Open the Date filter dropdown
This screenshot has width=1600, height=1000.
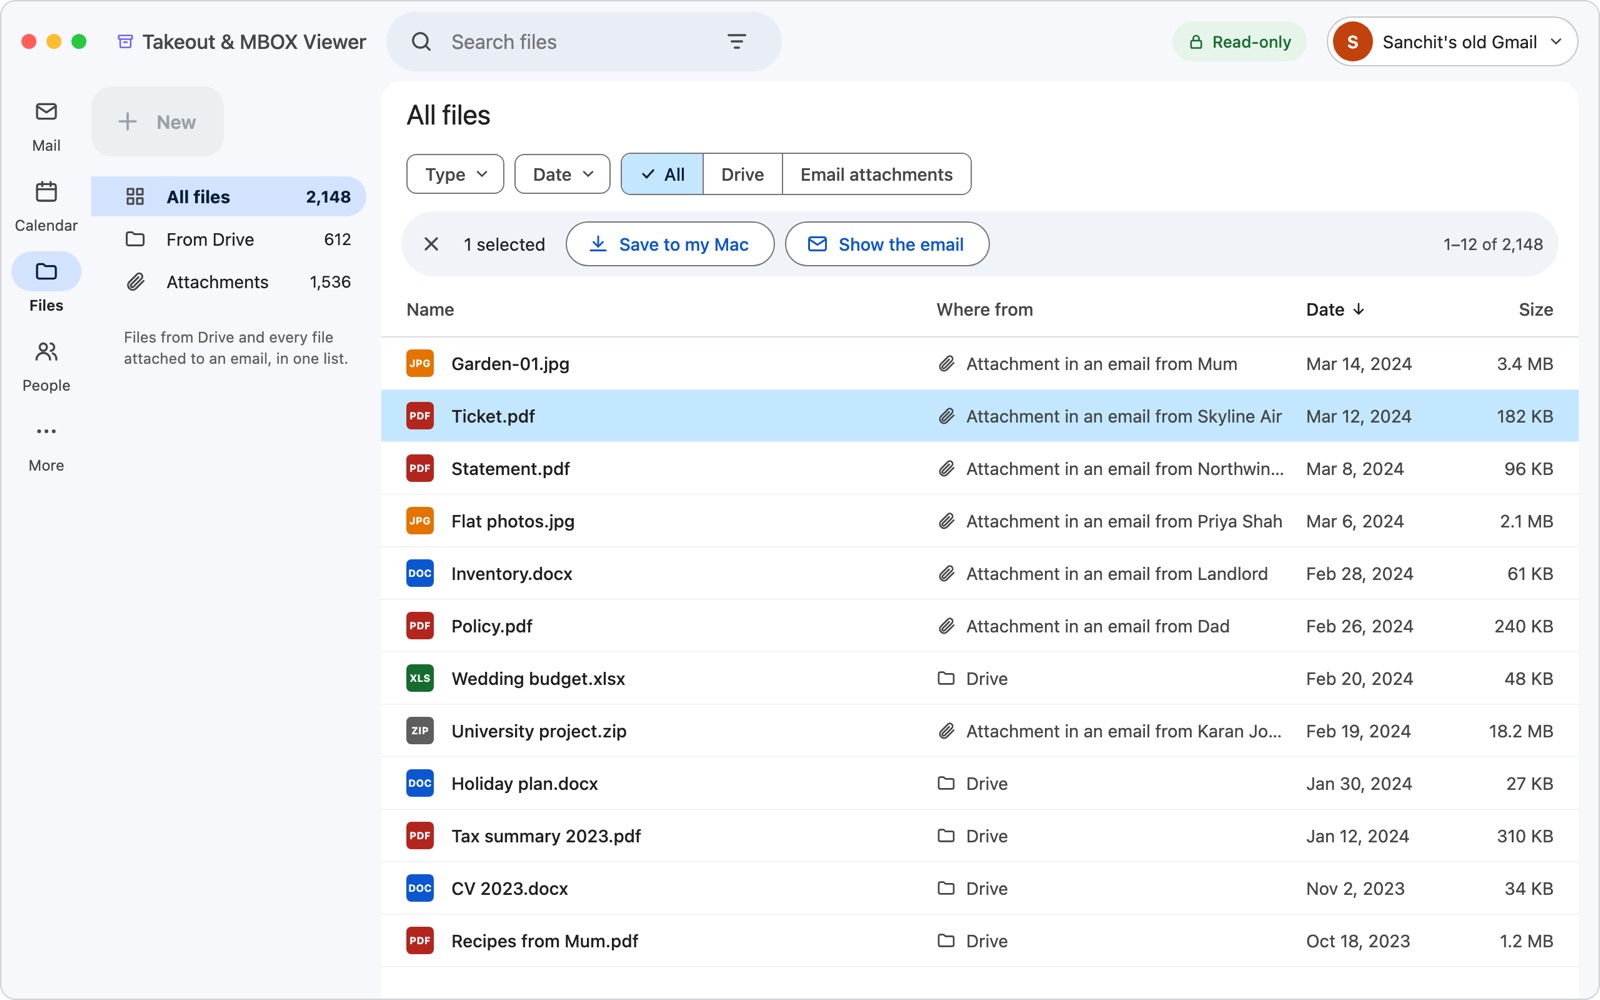point(562,174)
